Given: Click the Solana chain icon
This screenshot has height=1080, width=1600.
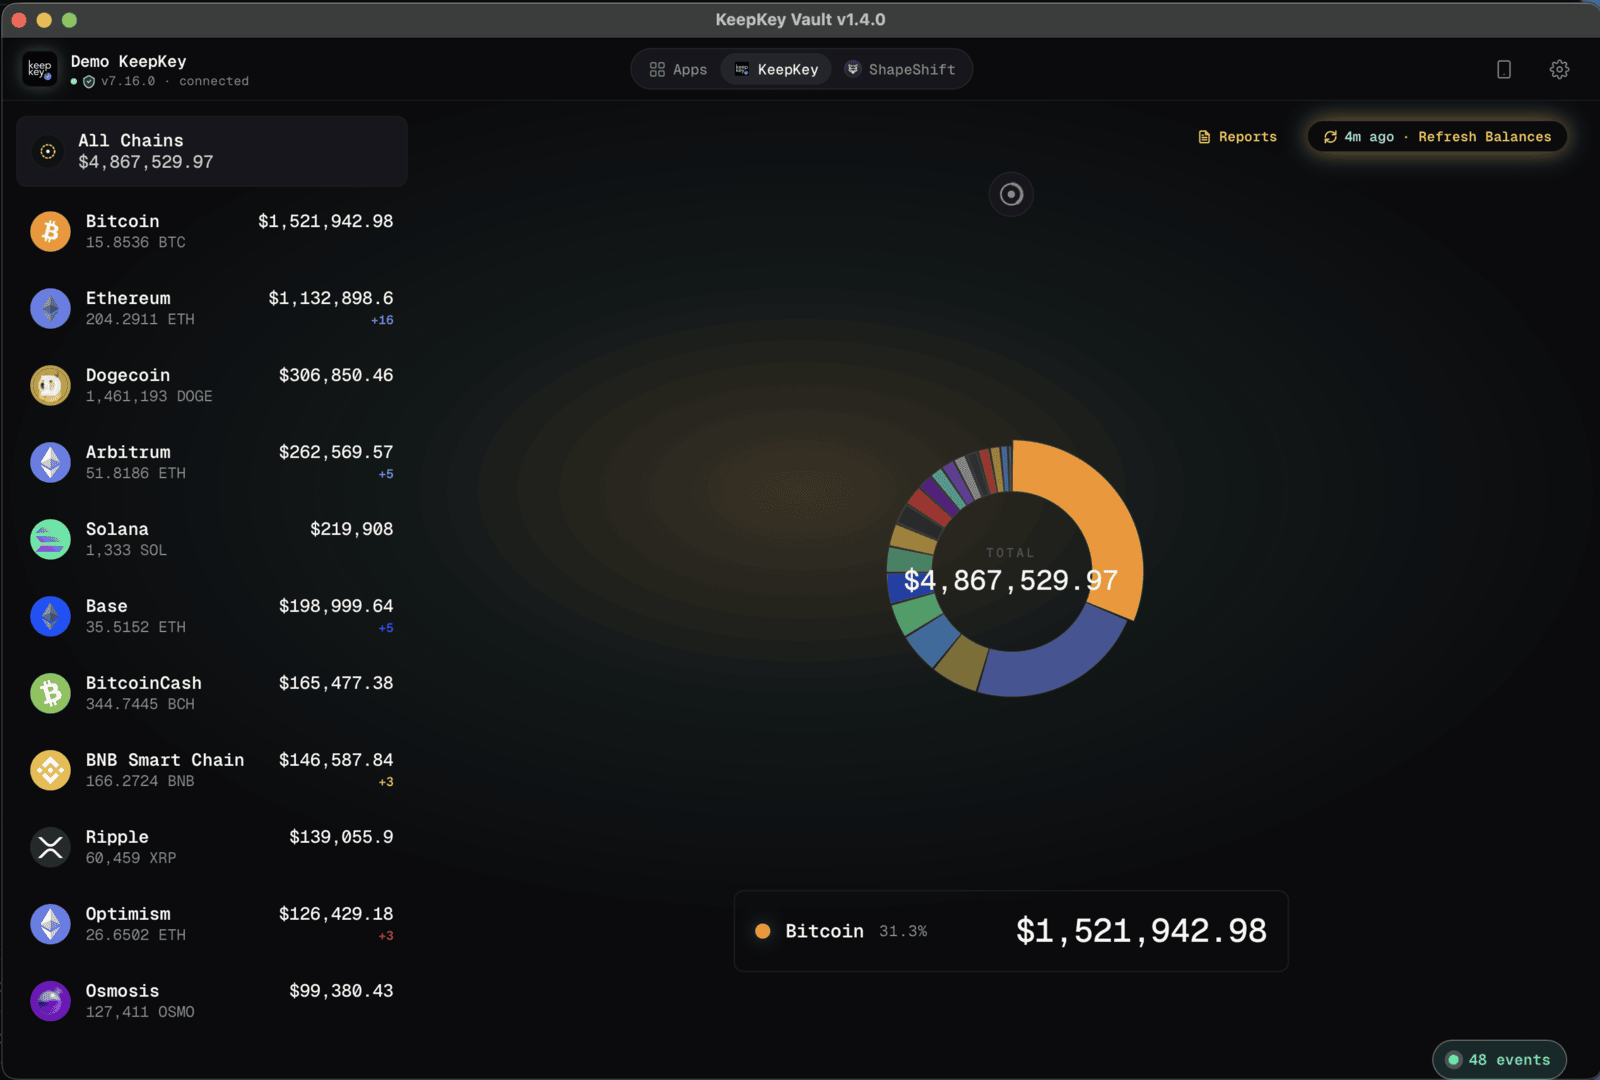Looking at the screenshot, I should 50,539.
